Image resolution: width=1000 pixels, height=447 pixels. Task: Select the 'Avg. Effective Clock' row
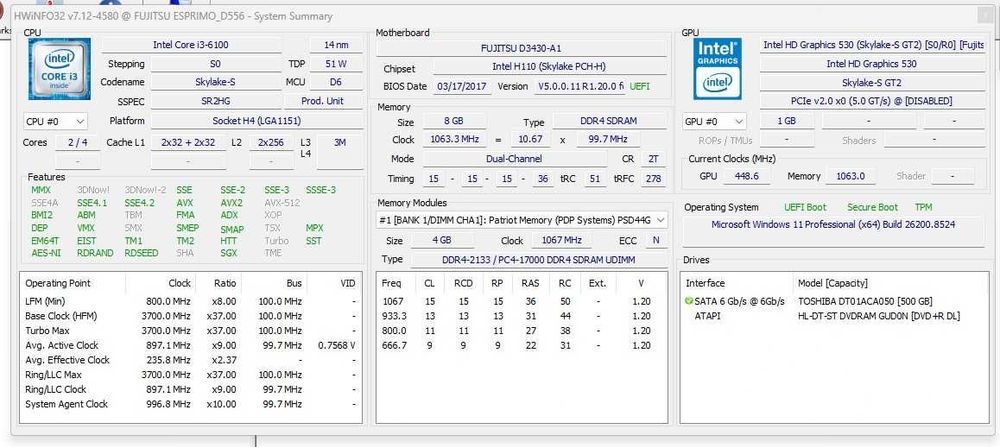click(x=191, y=360)
